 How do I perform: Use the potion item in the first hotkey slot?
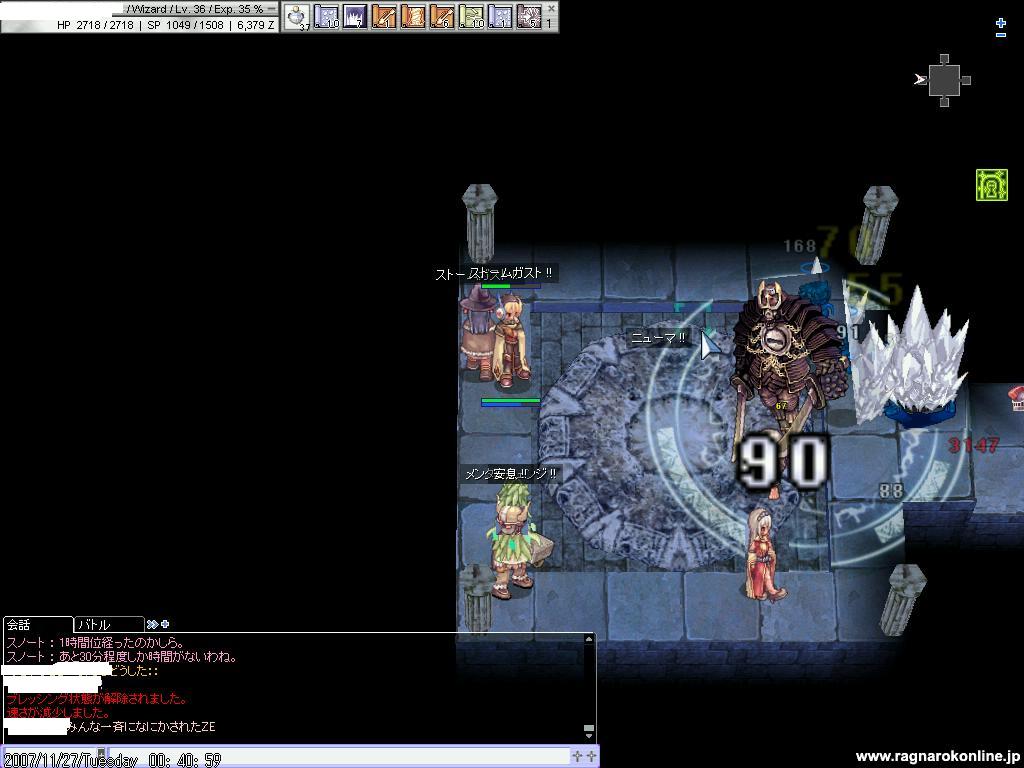tap(298, 16)
